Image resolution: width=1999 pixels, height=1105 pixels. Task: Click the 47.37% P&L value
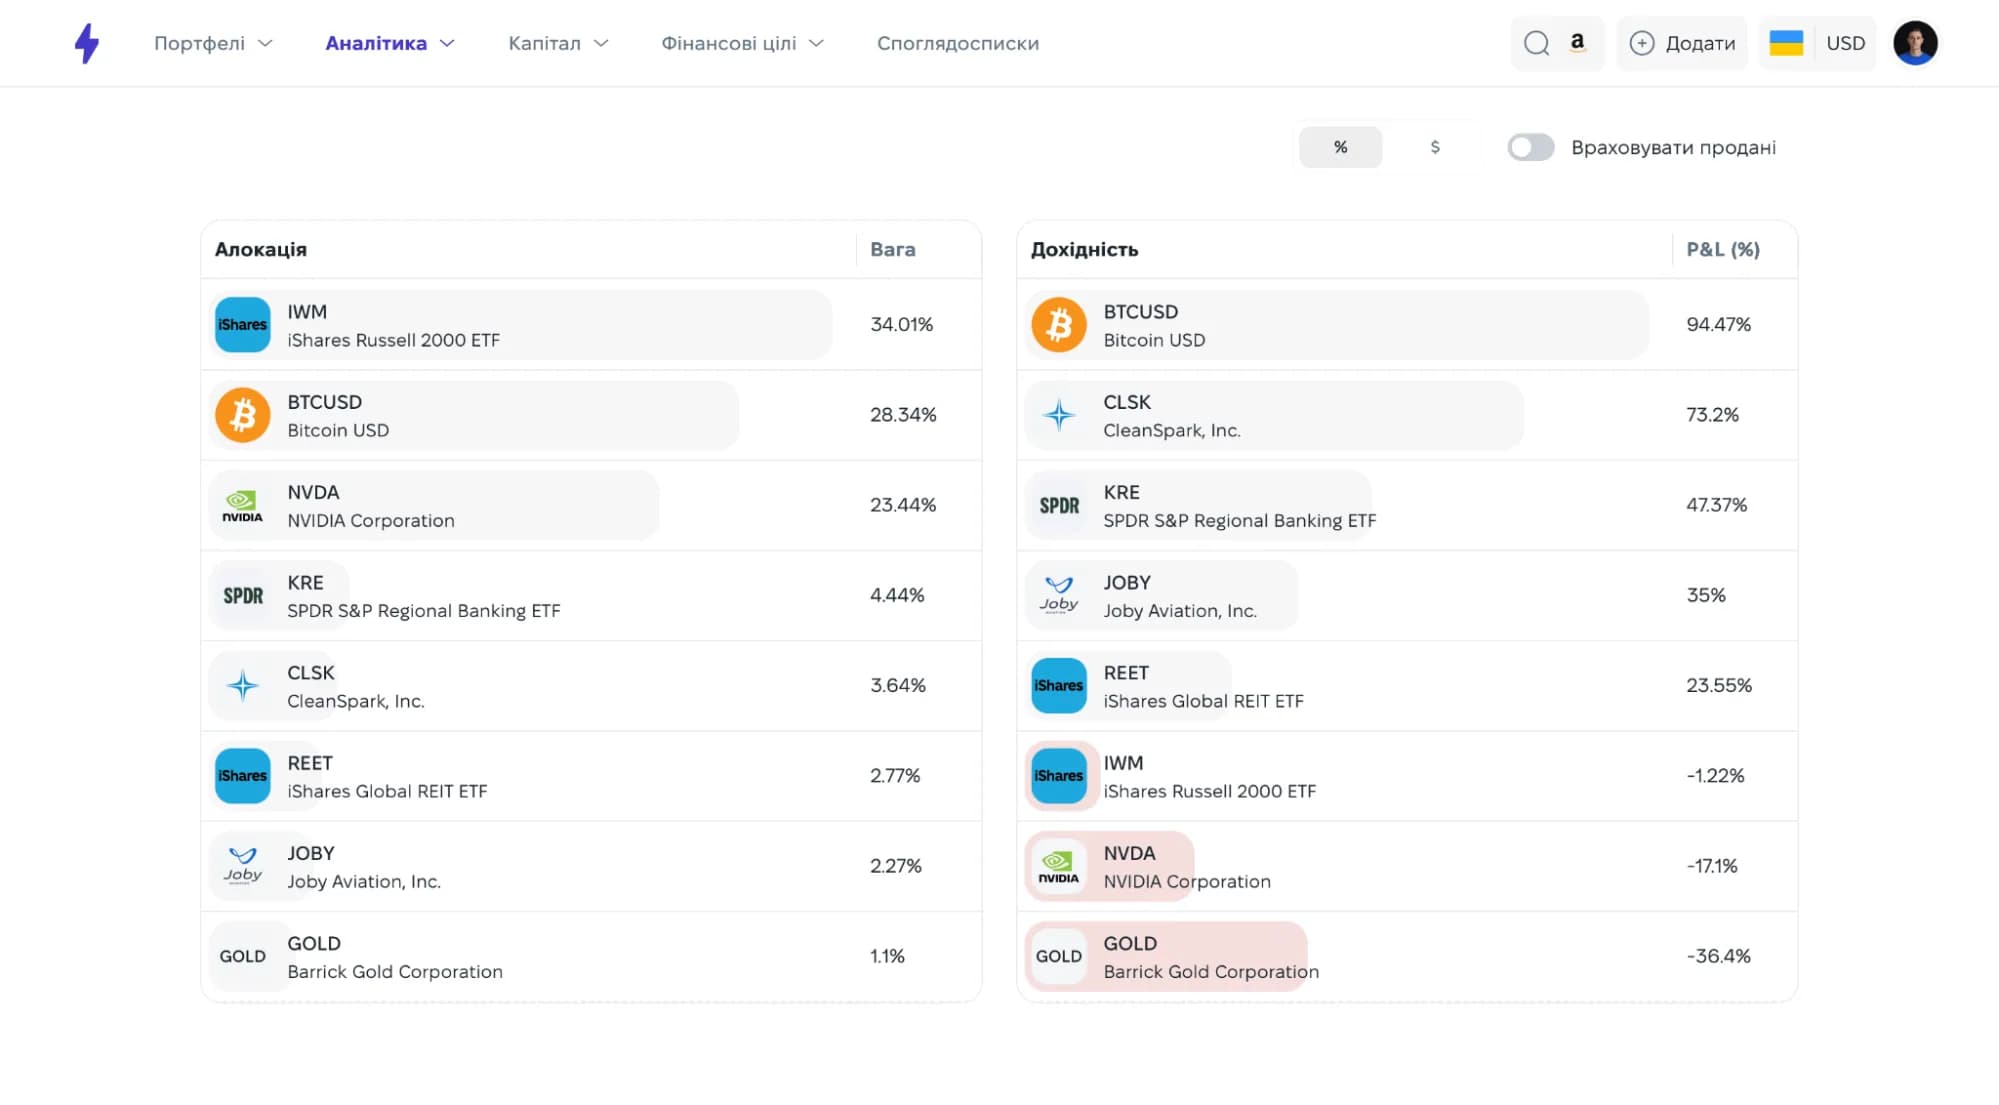[1716, 505]
